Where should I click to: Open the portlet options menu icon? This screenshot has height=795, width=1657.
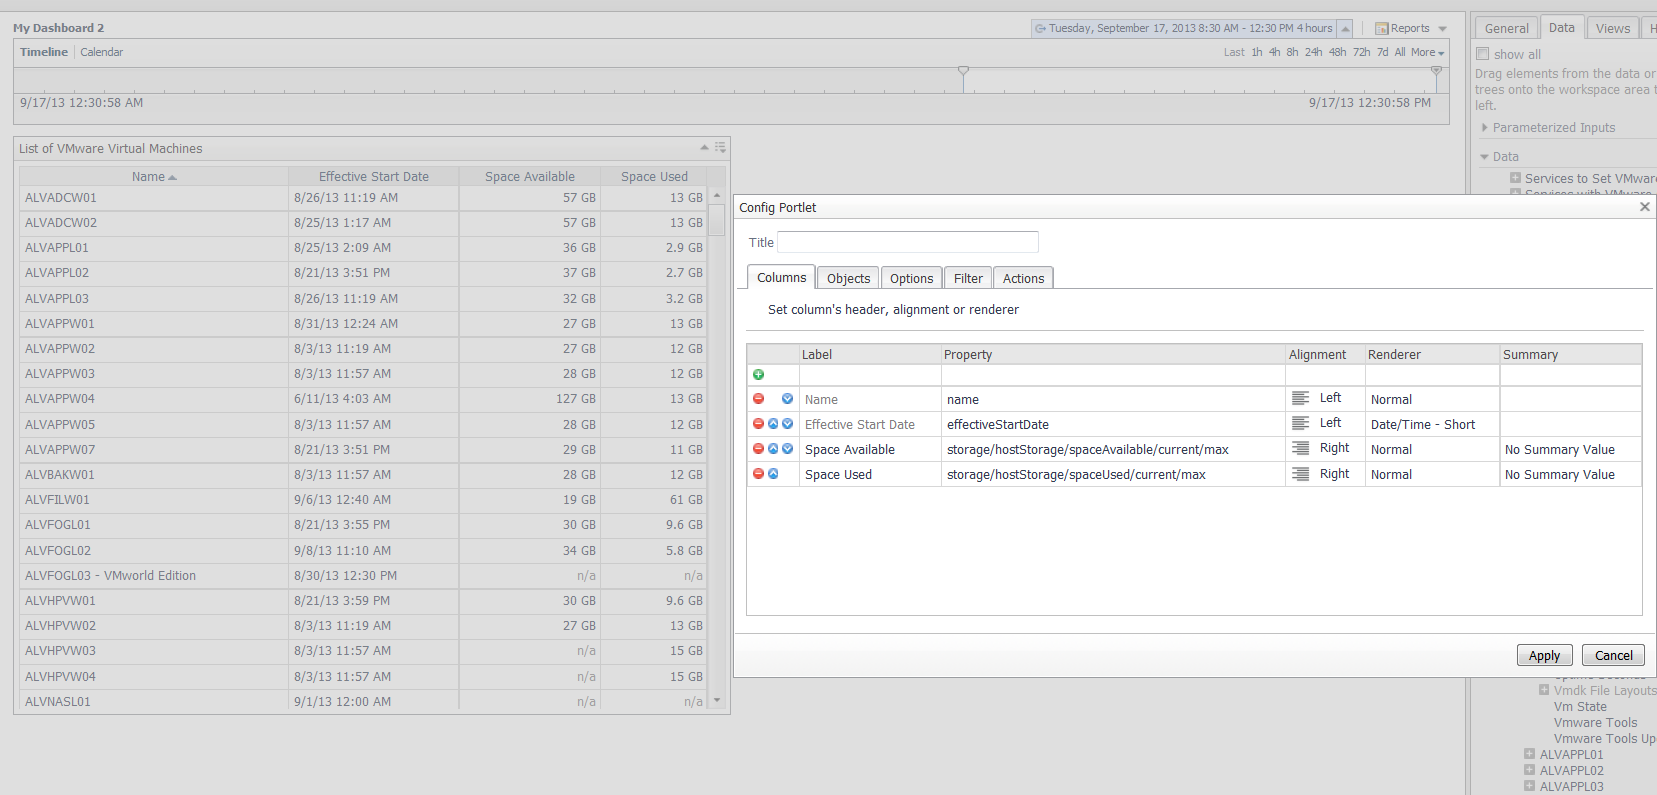[720, 148]
